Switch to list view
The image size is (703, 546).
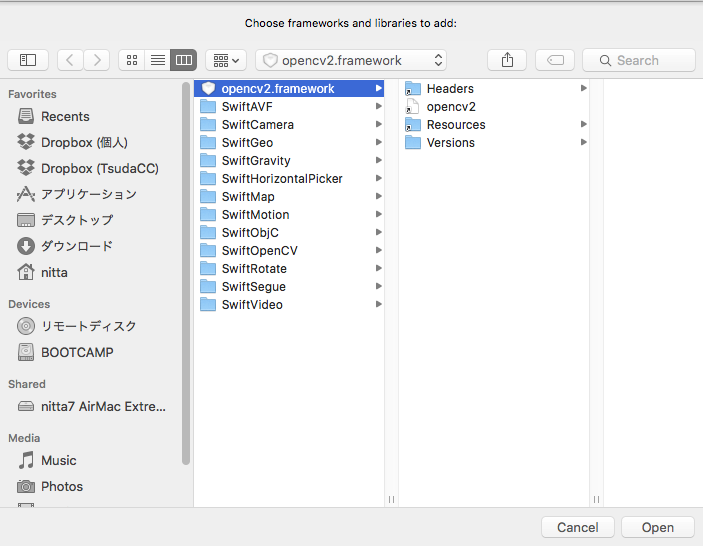coord(157,60)
